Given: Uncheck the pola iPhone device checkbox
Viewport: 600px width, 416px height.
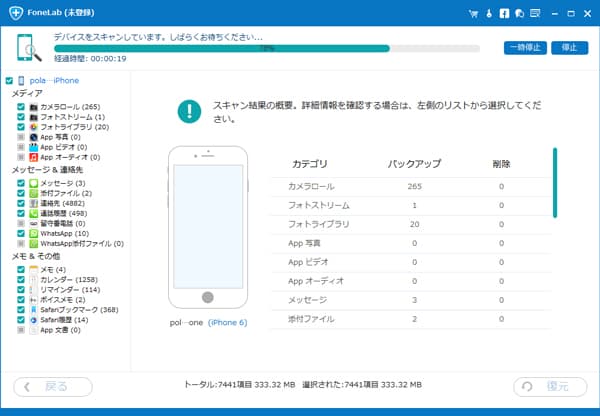Looking at the screenshot, I should (x=9, y=81).
